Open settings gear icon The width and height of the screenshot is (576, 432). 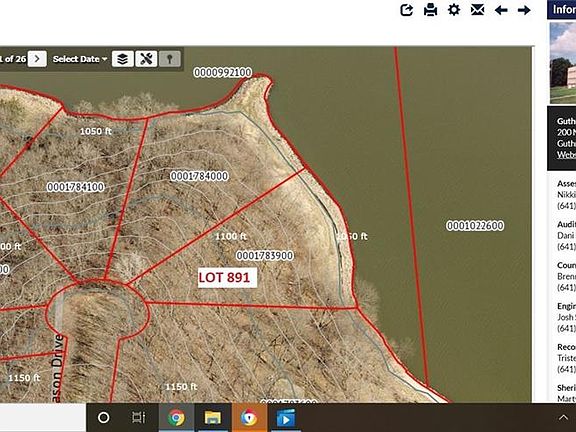pyautogui.click(x=454, y=10)
